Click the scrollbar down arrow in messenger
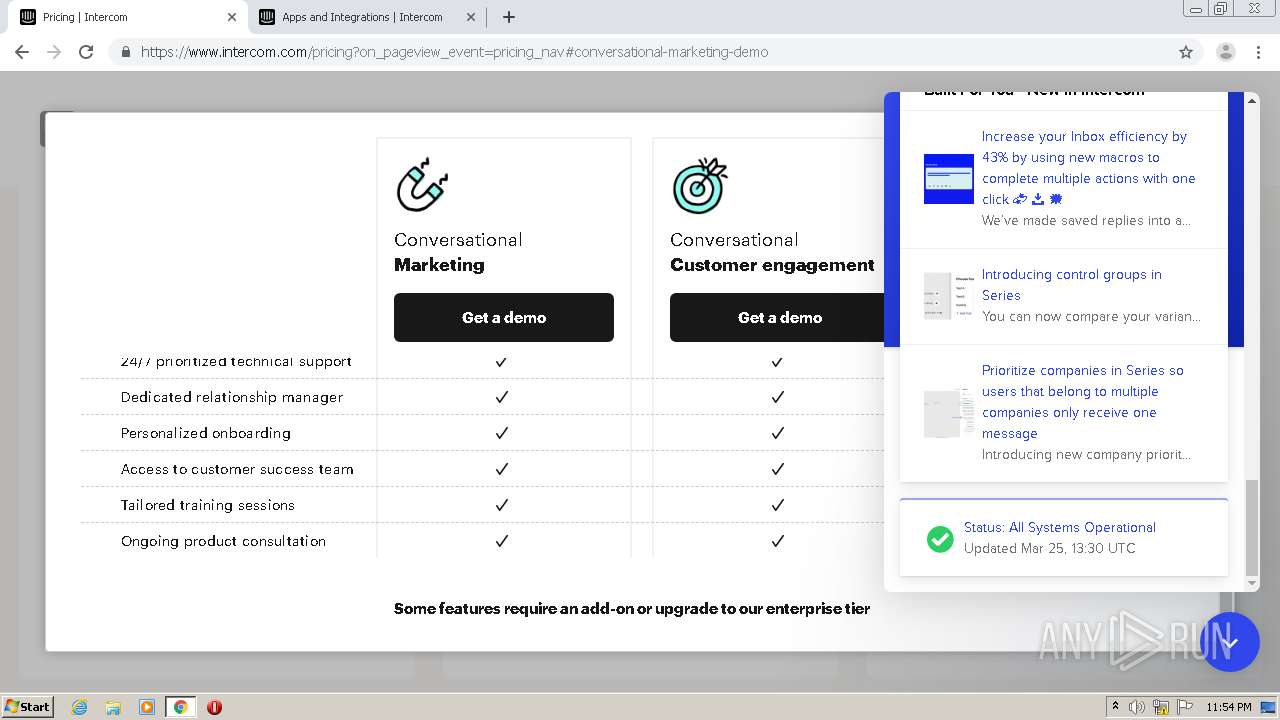This screenshot has width=1280, height=720. (x=1252, y=583)
